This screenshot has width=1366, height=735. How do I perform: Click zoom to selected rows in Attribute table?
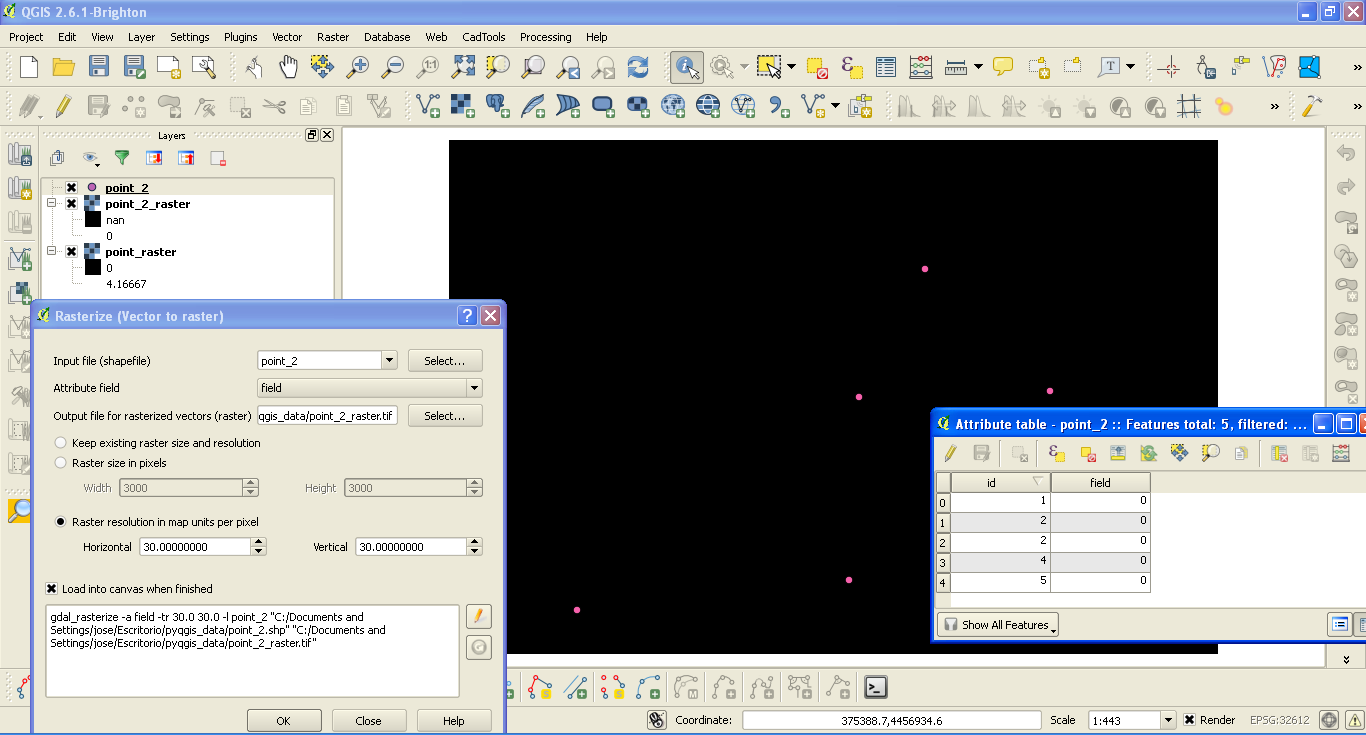pos(1210,453)
